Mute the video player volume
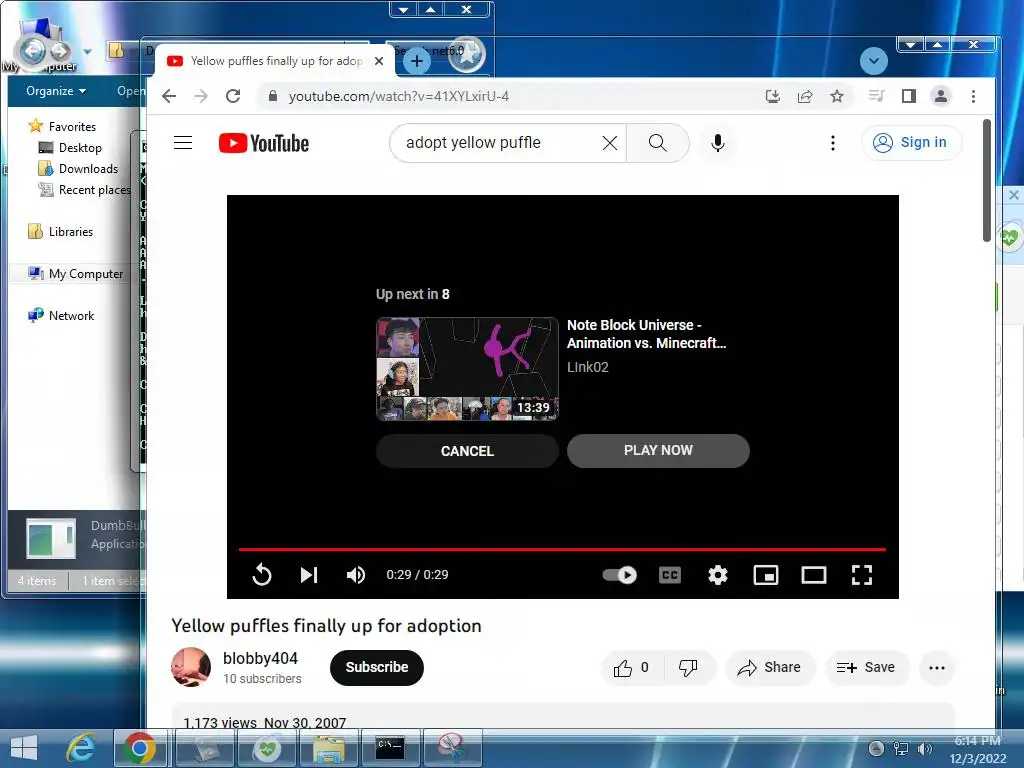This screenshot has height=768, width=1024. 356,575
